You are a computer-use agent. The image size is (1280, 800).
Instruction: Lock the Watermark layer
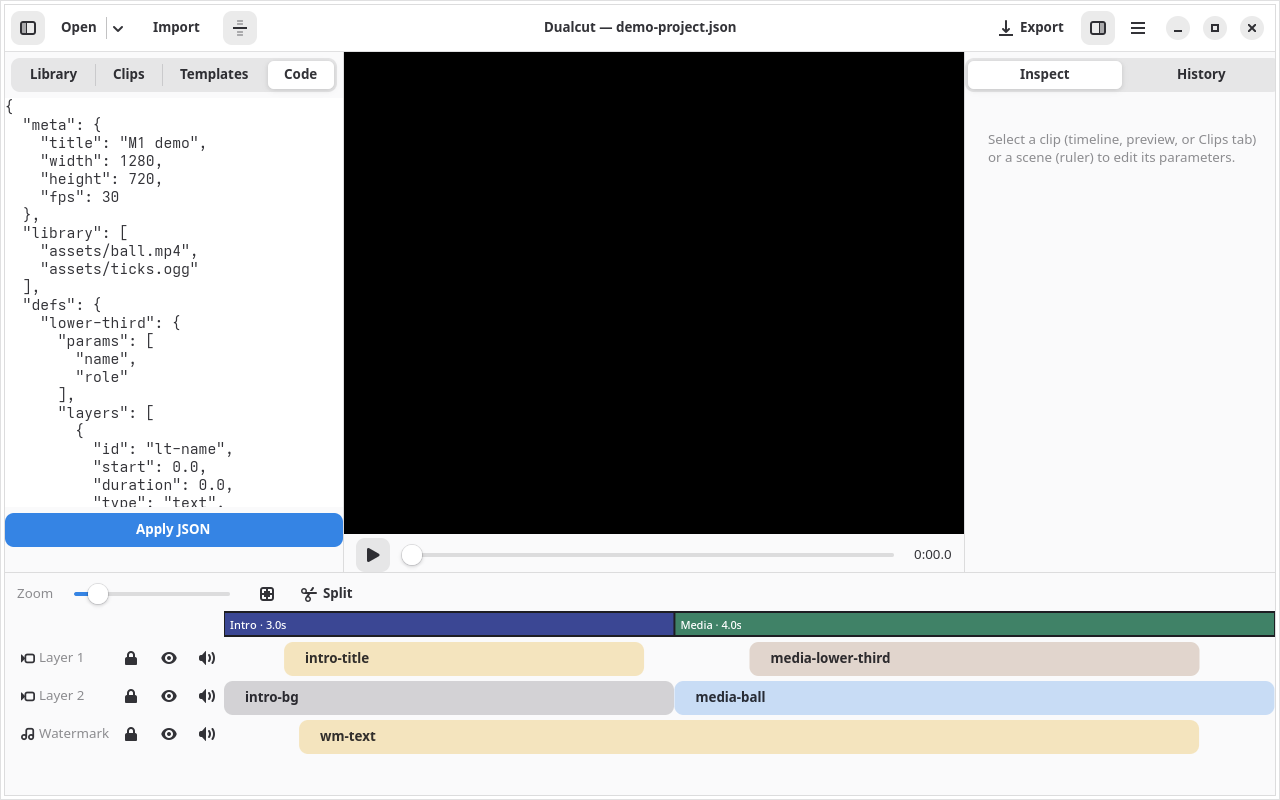click(131, 734)
